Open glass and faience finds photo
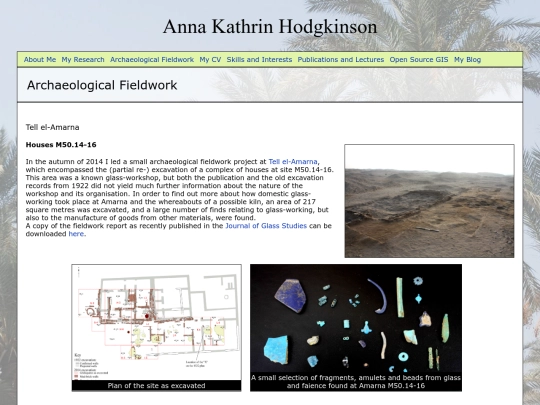 356,319
